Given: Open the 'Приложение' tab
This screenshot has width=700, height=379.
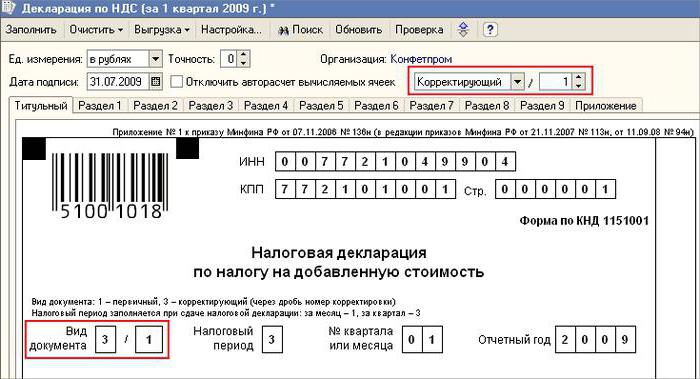Looking at the screenshot, I should (606, 106).
